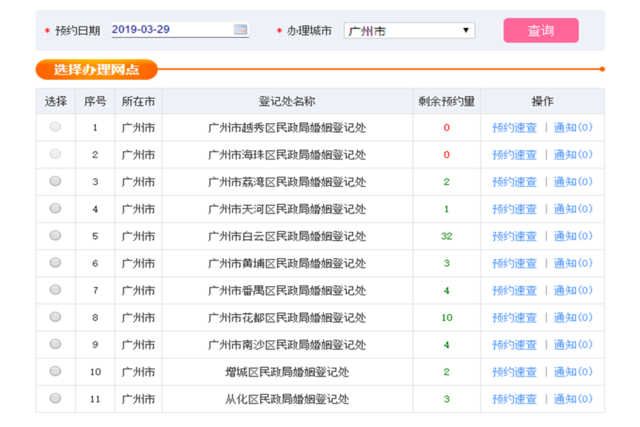640x427 pixels.
Task: Click 预约速查 link for 越秀区 row
Action: tap(514, 128)
